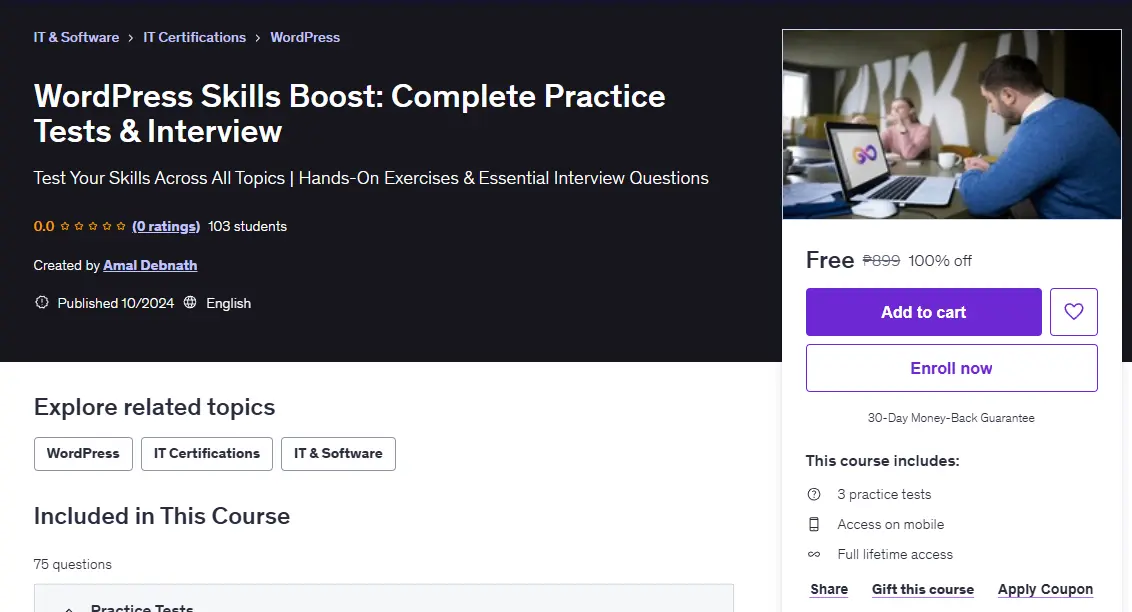Open IT Certifications breadcrumb
Screen dimensions: 1132x612
(194, 38)
